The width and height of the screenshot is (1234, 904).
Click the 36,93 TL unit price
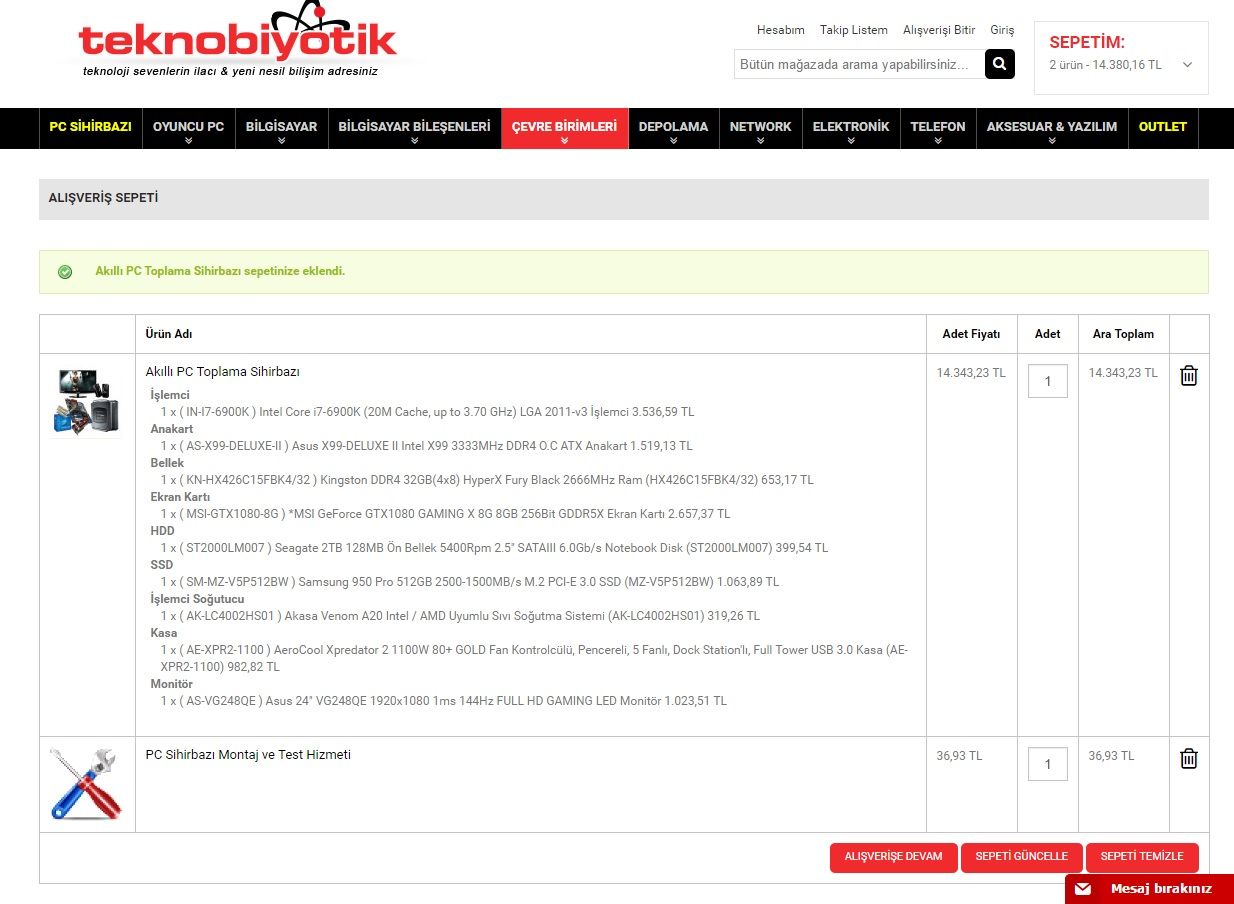pyautogui.click(x=959, y=756)
